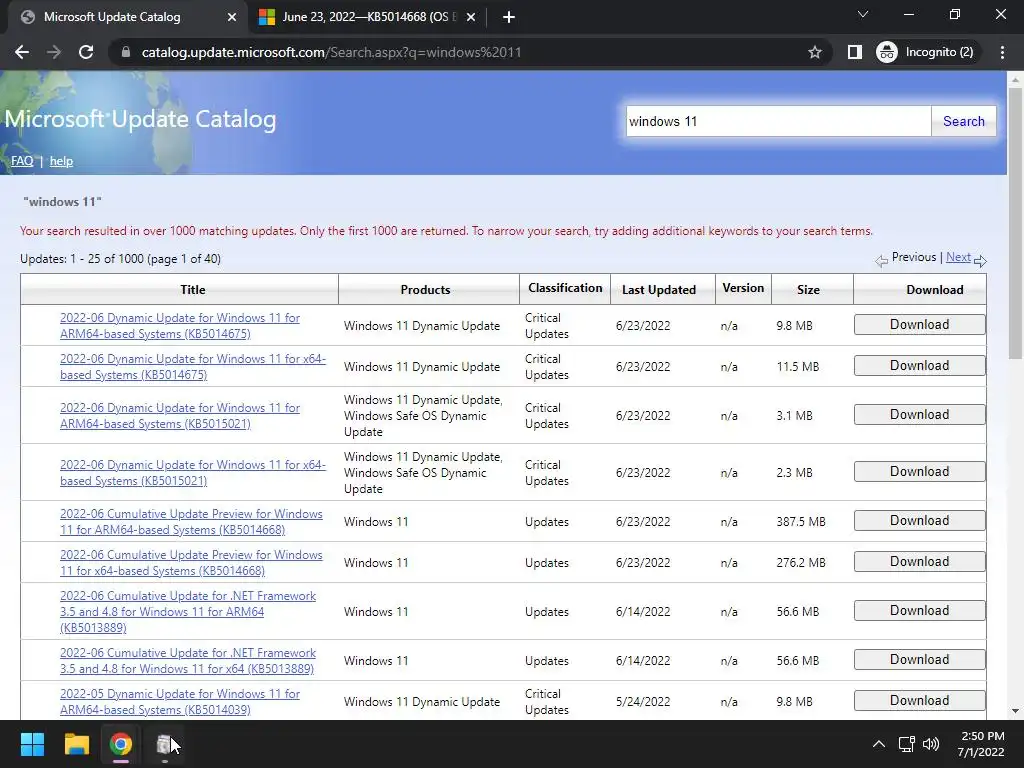Click the scrollbar down arrow
This screenshot has height=768, width=1024.
click(1015, 711)
